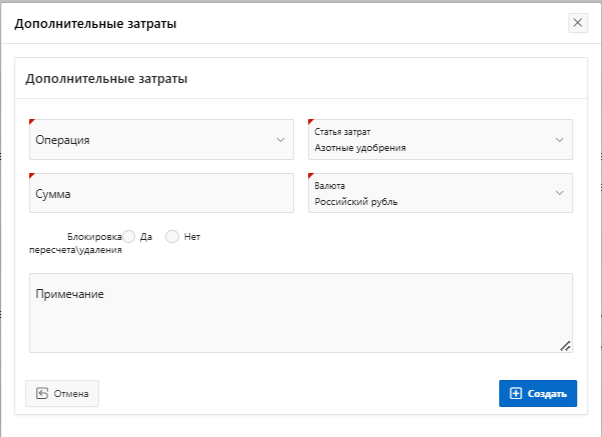Click the Блокировка пересчета\удаления label
This screenshot has width=602, height=437.
click(76, 243)
